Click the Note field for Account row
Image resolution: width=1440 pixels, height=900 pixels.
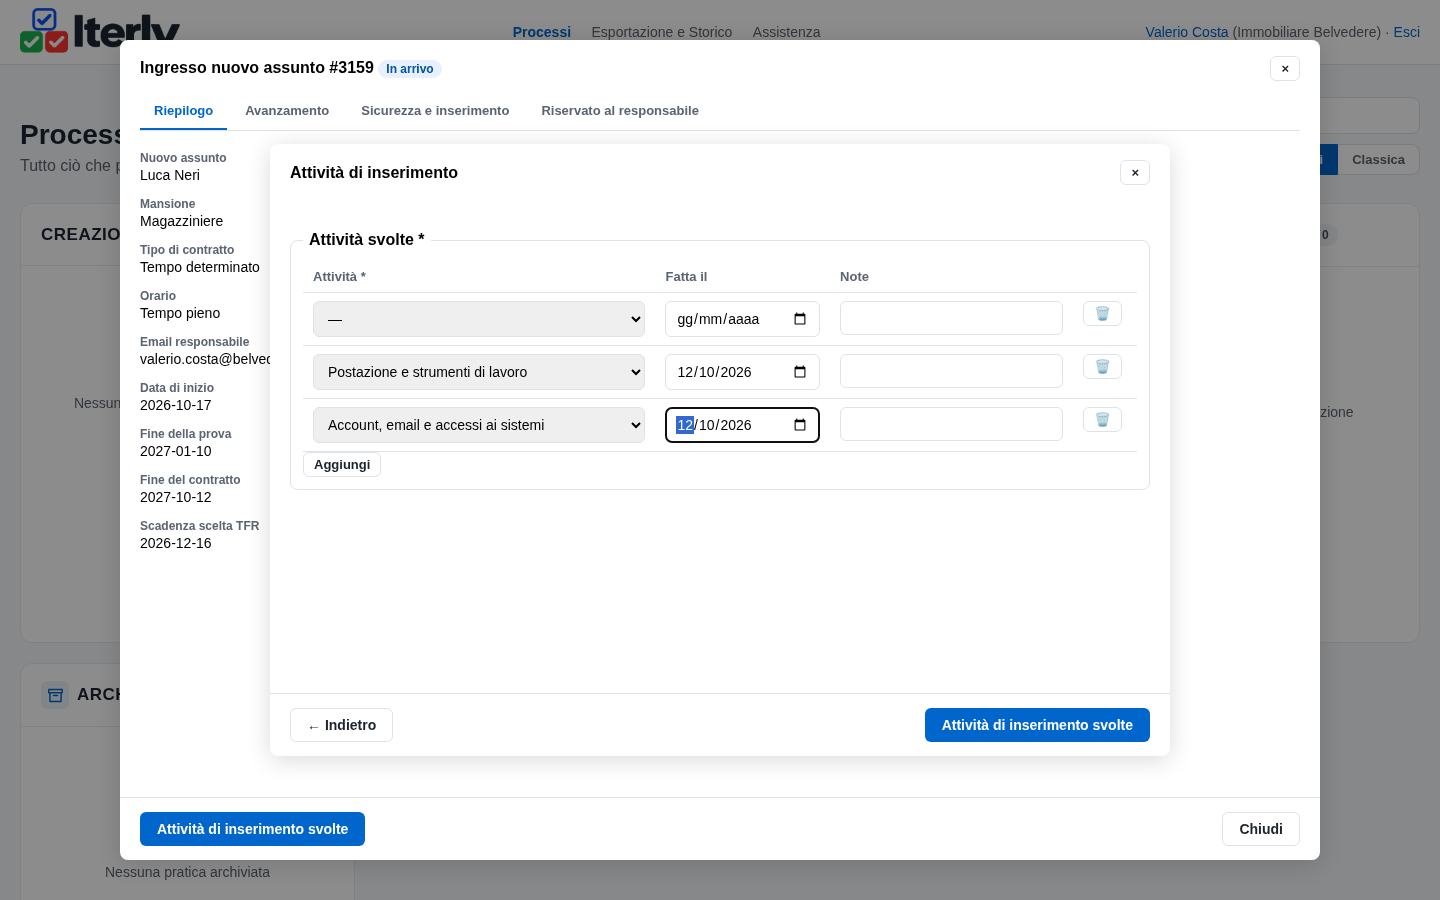click(951, 424)
